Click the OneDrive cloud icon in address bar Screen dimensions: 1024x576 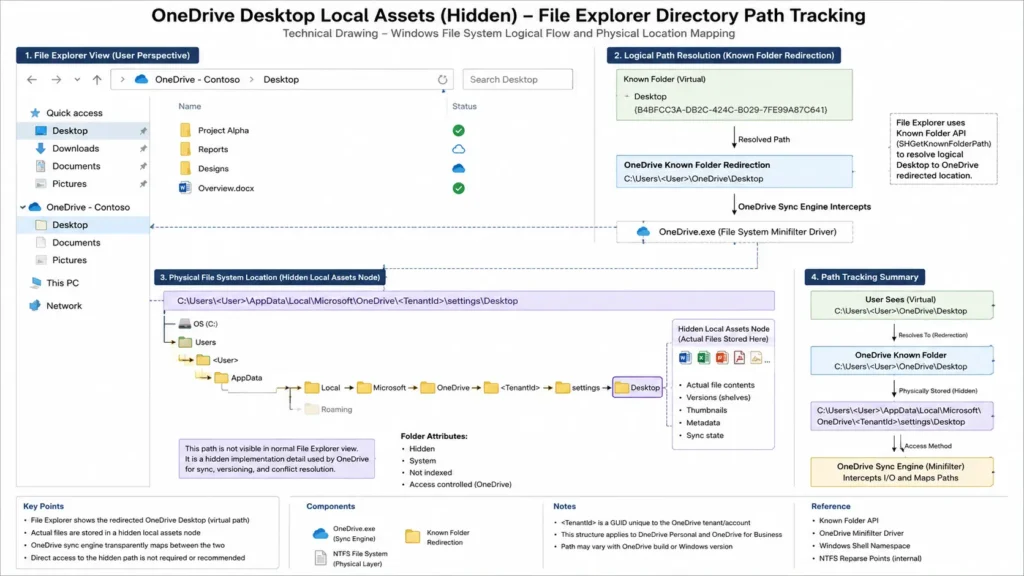point(141,79)
